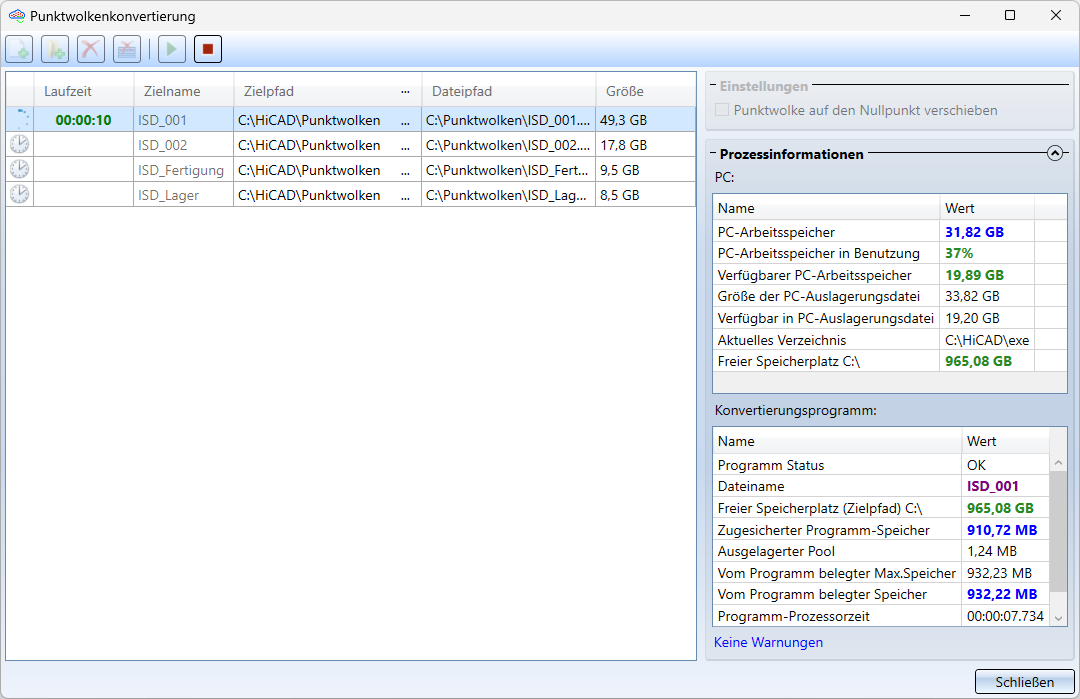
Task: Click the clock icon in the ISD_002 row
Action: point(19,145)
